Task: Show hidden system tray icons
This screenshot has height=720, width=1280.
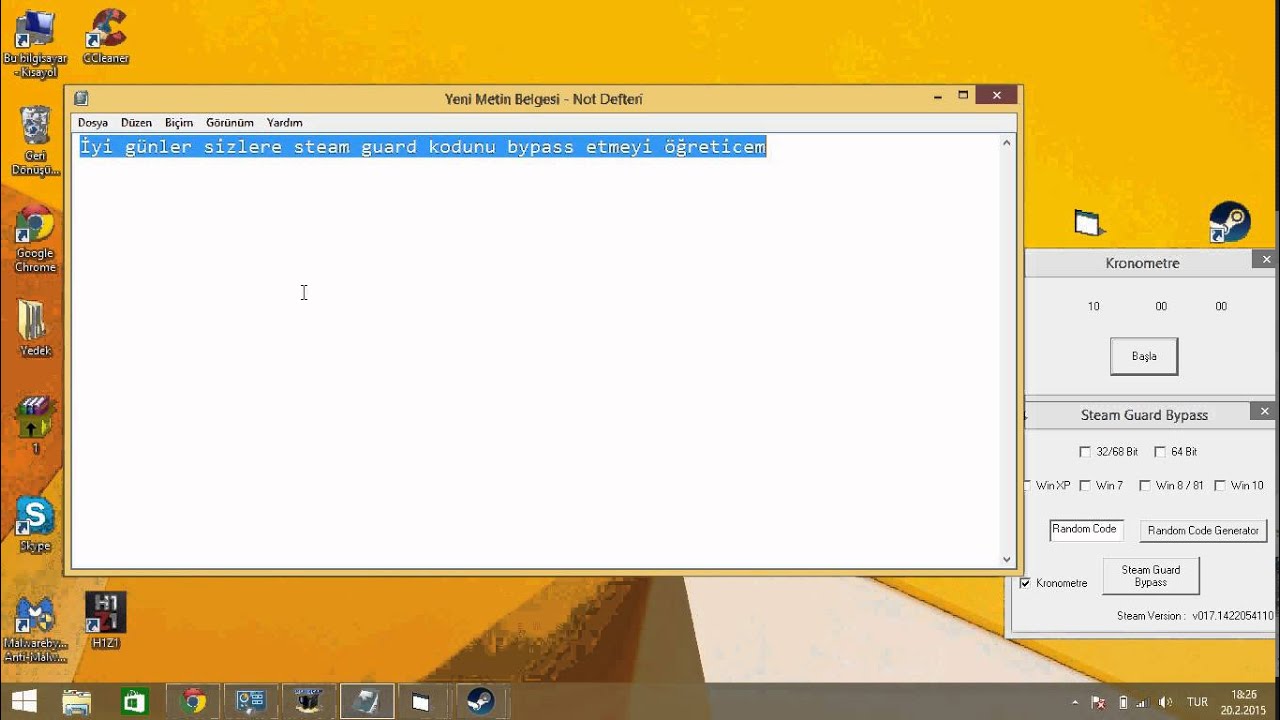Action: (1075, 702)
